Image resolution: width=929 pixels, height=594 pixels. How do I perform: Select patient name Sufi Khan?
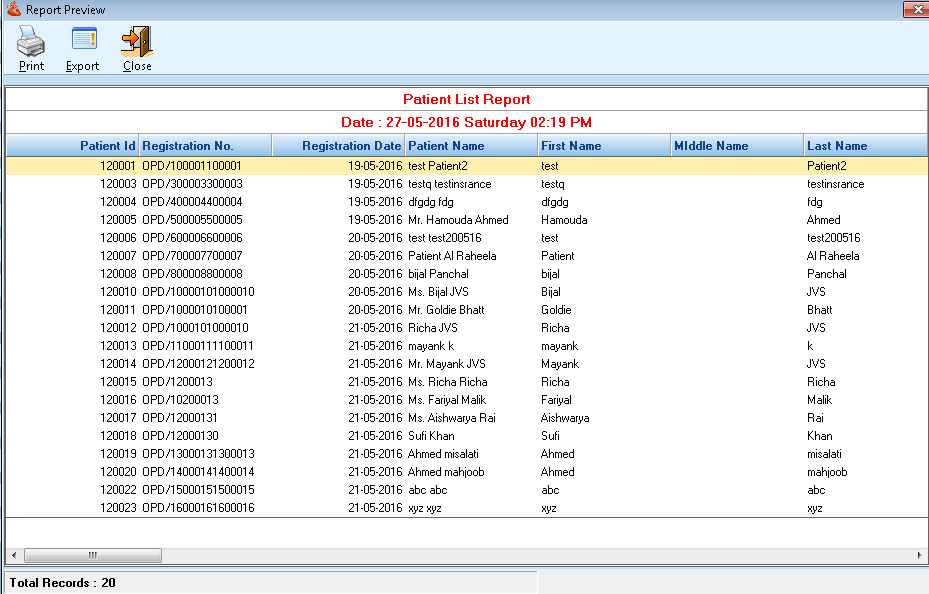(x=431, y=436)
